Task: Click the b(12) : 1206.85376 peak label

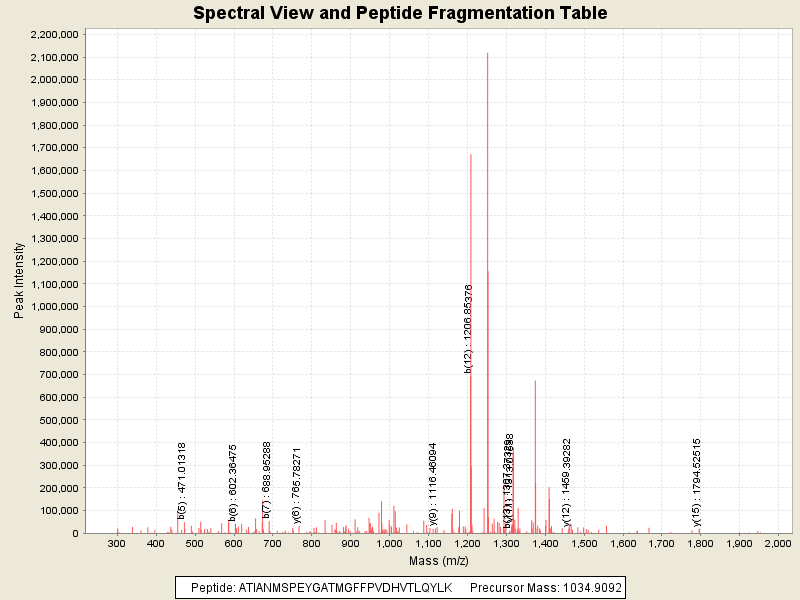Action: [468, 328]
